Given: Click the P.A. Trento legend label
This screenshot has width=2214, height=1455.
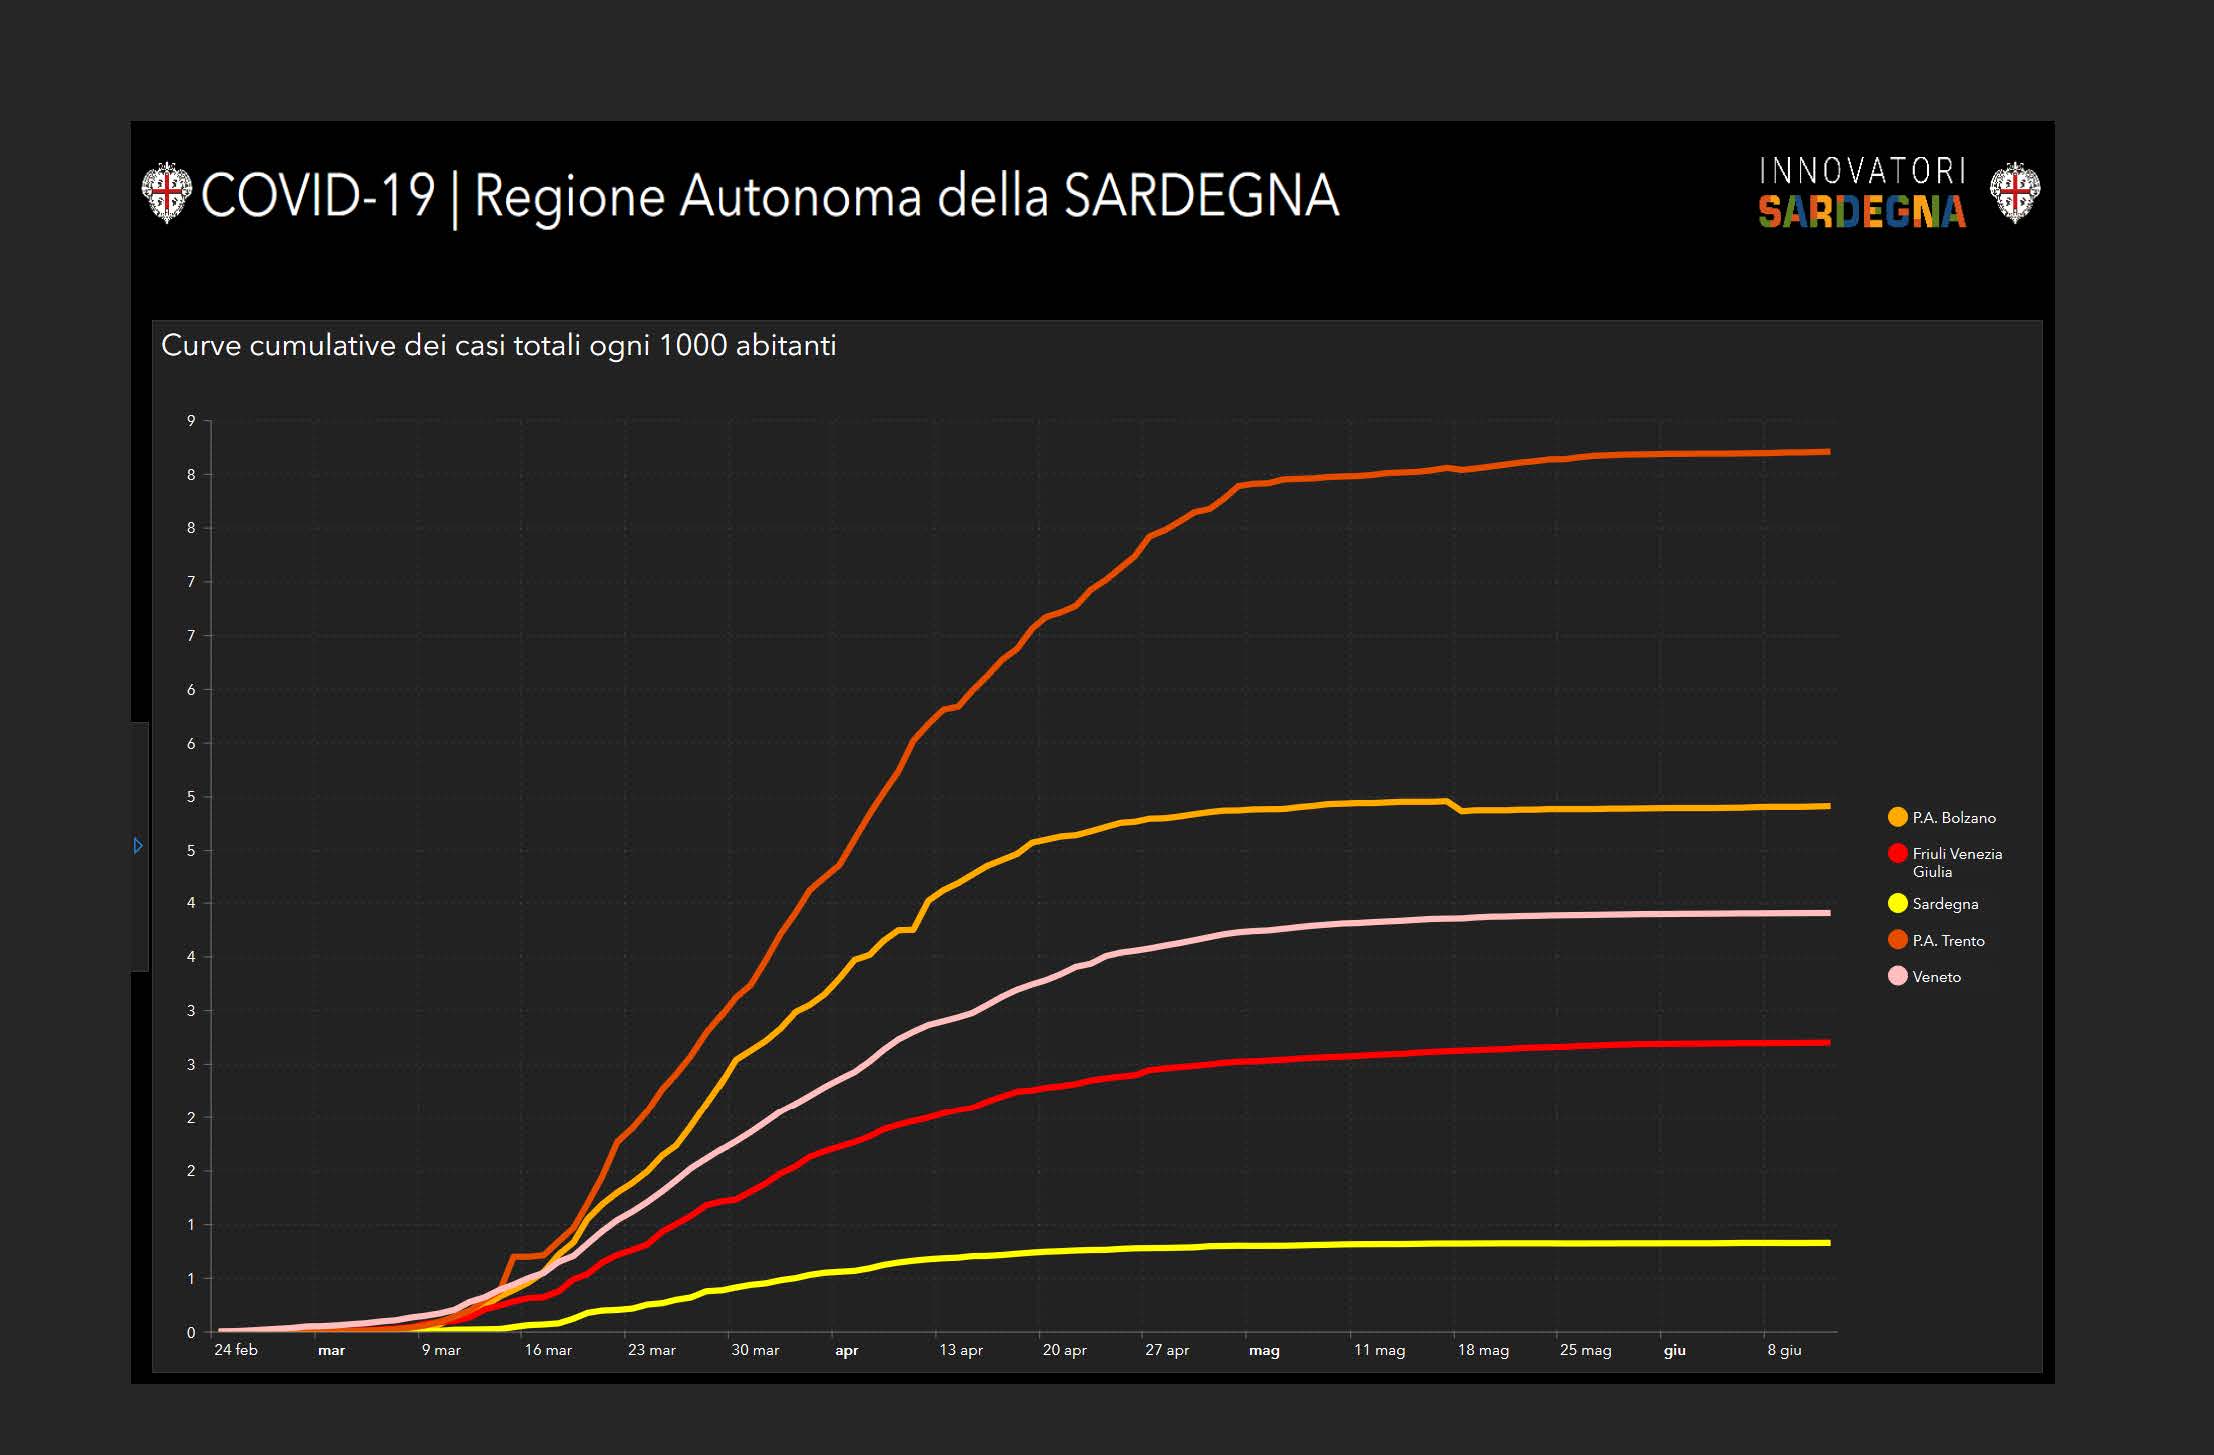Looking at the screenshot, I should coord(1948,941).
